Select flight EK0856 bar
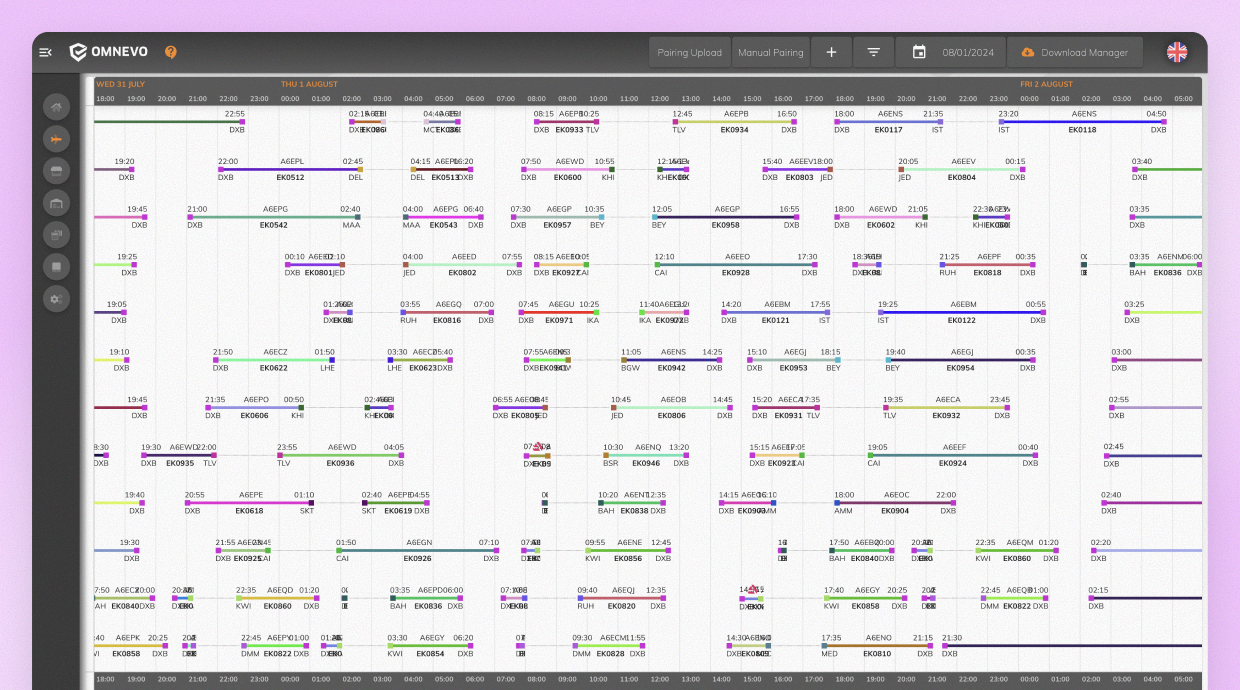This screenshot has height=690, width=1240. 628,550
